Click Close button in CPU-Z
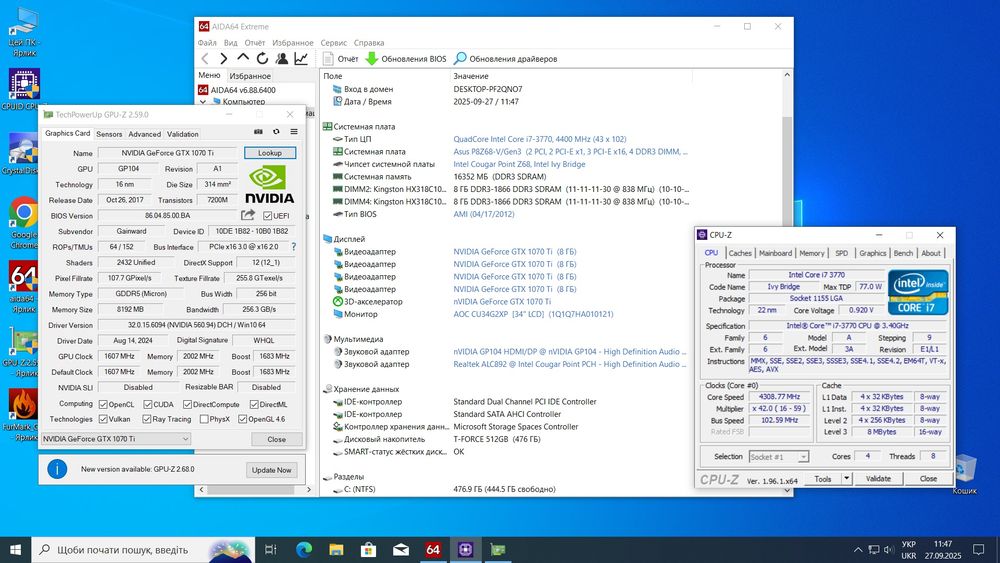Image resolution: width=1000 pixels, height=563 pixels. point(928,478)
